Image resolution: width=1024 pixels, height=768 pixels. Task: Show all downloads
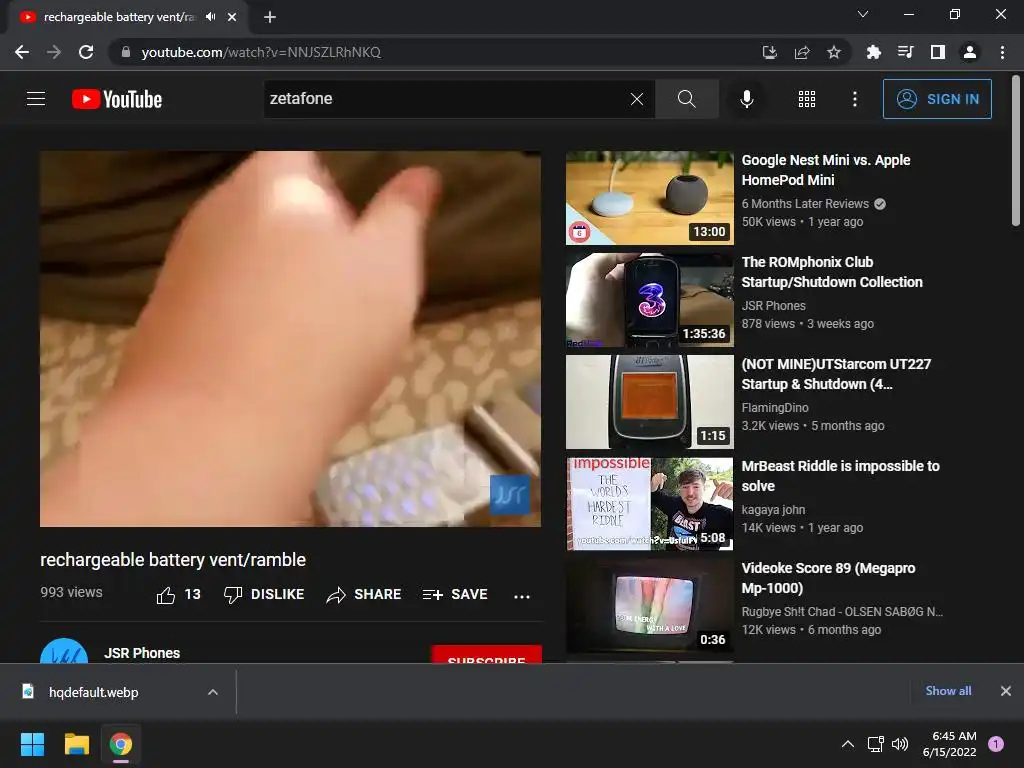(948, 691)
